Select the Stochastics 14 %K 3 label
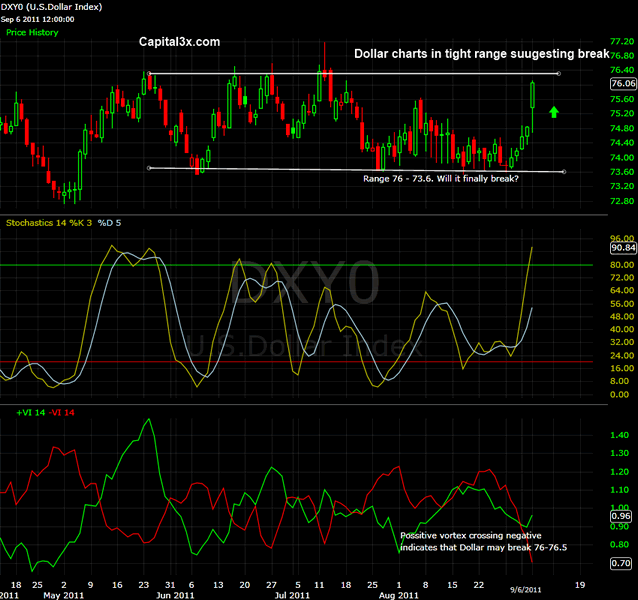The image size is (638, 600). coord(49,223)
